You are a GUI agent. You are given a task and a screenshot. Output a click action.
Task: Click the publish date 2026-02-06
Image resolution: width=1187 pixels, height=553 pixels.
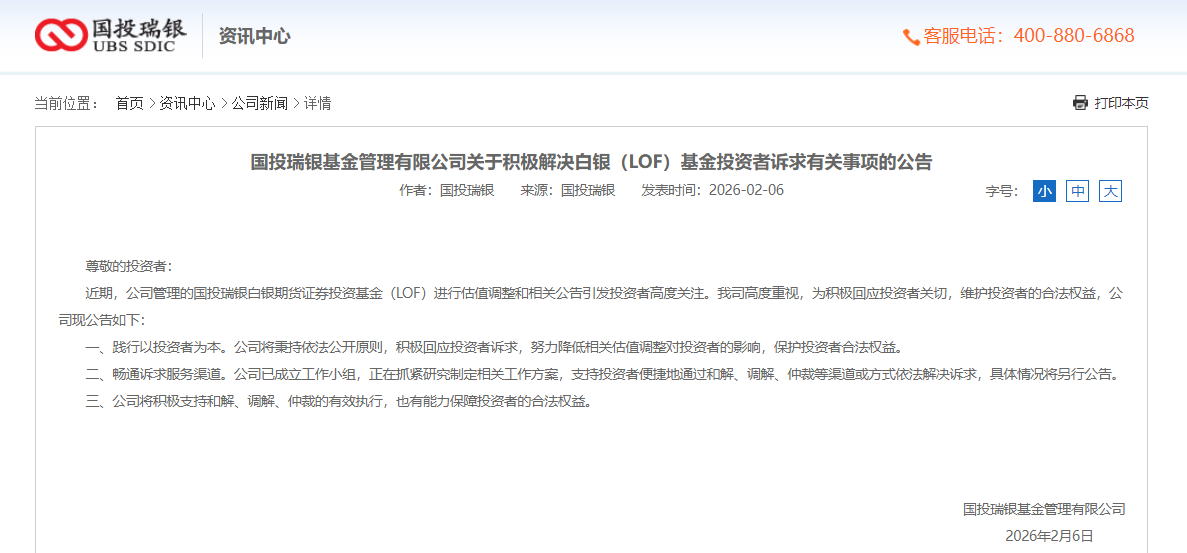[x=746, y=190]
